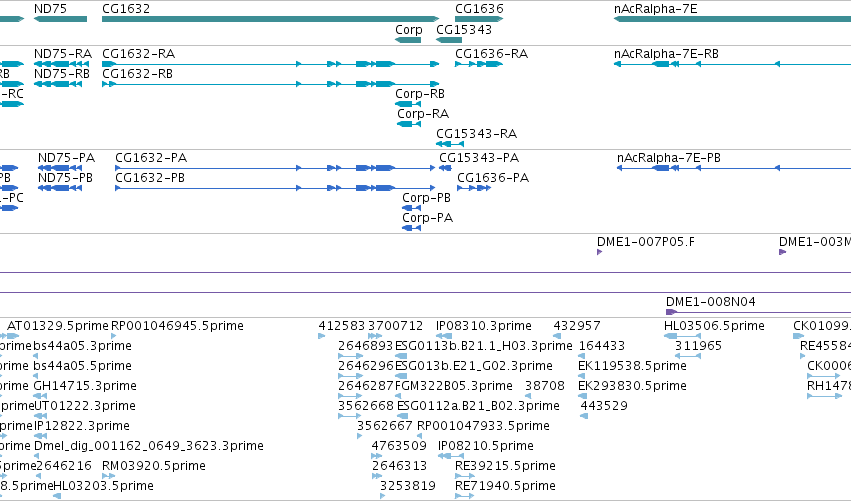
Task: Open the IP12822.3prime EST label
Action: (x=82, y=426)
